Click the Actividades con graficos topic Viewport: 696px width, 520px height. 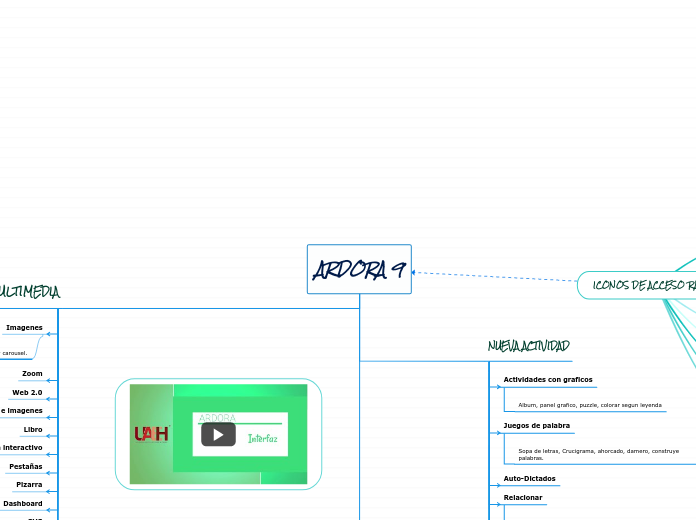[548, 380]
